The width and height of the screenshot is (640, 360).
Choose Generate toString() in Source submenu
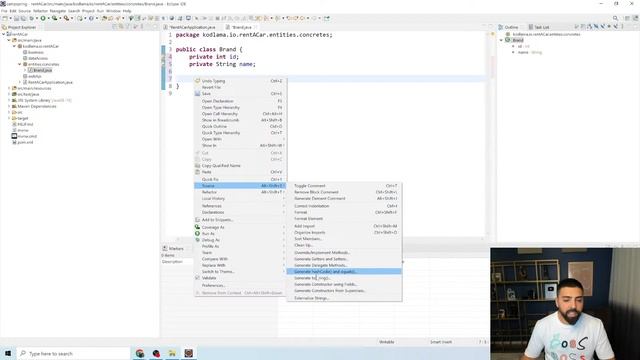tap(344, 278)
